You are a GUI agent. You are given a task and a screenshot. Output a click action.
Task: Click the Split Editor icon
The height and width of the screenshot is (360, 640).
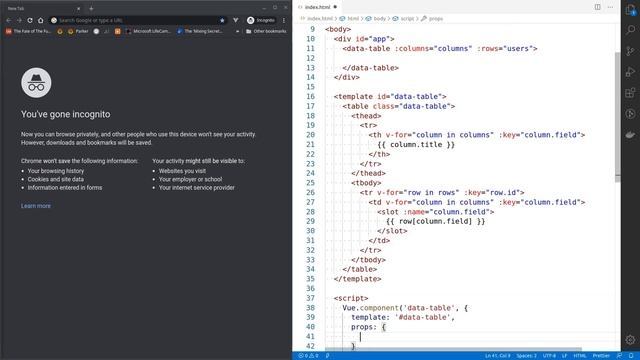pos(597,7)
